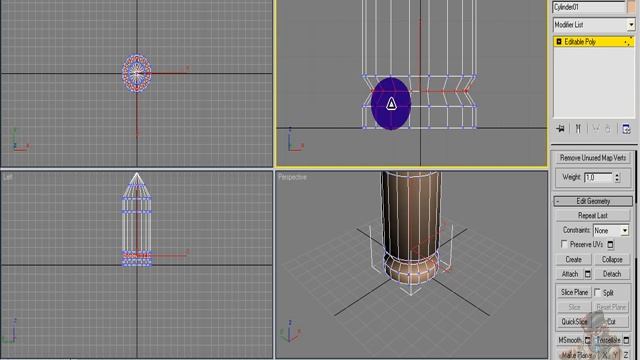Click the Left viewport label
Image resolution: width=640 pixels, height=360 pixels.
(8, 177)
